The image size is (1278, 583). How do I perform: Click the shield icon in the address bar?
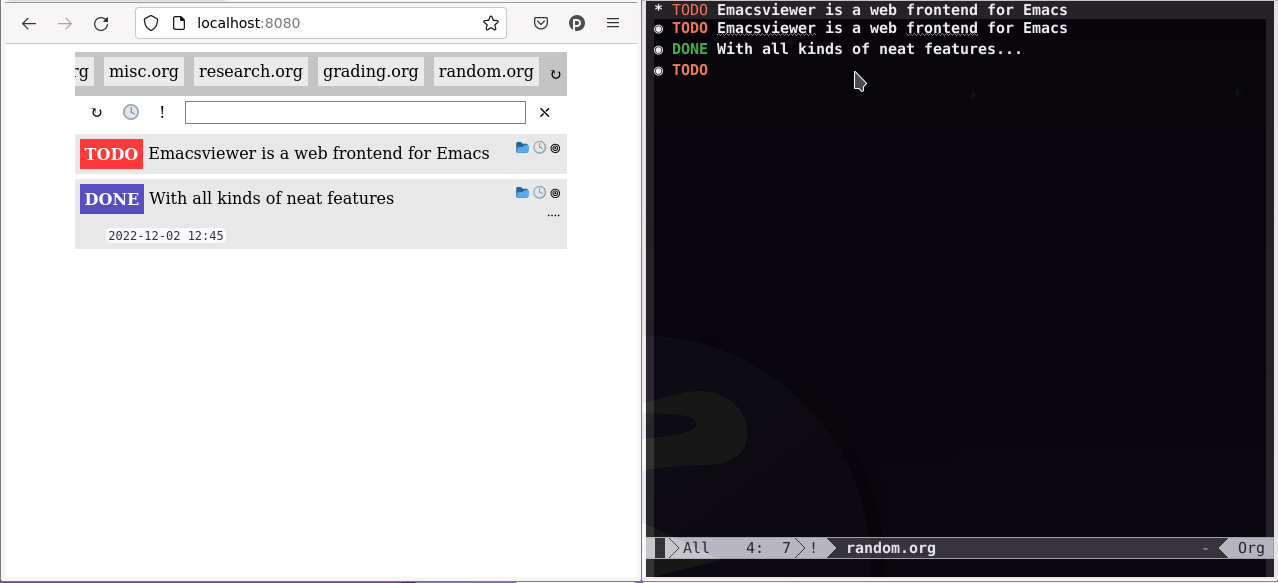pyautogui.click(x=151, y=23)
